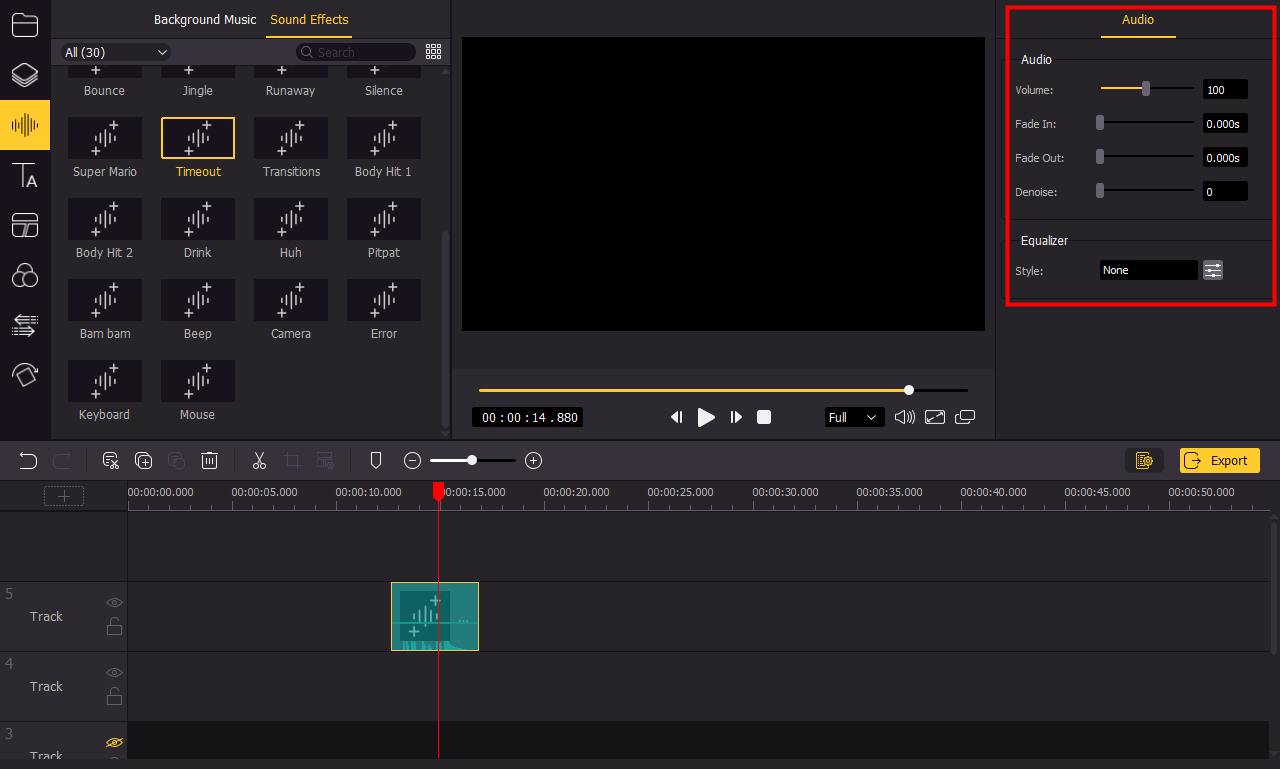
Task: Lock Track 4 with padlock icon
Action: click(x=115, y=697)
